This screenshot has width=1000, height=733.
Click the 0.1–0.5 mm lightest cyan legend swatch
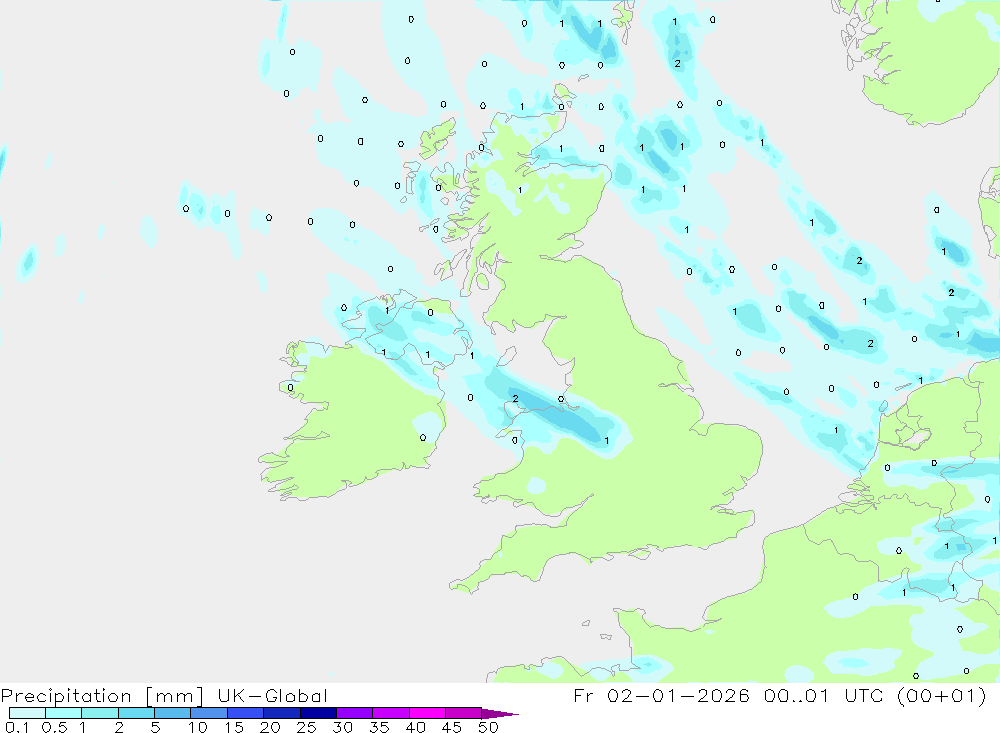(x=27, y=713)
